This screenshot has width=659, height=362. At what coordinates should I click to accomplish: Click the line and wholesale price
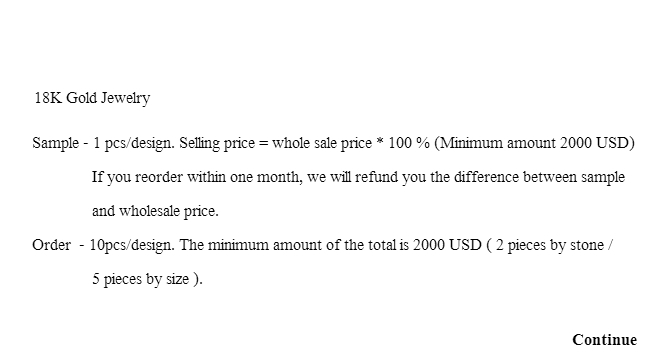point(155,211)
